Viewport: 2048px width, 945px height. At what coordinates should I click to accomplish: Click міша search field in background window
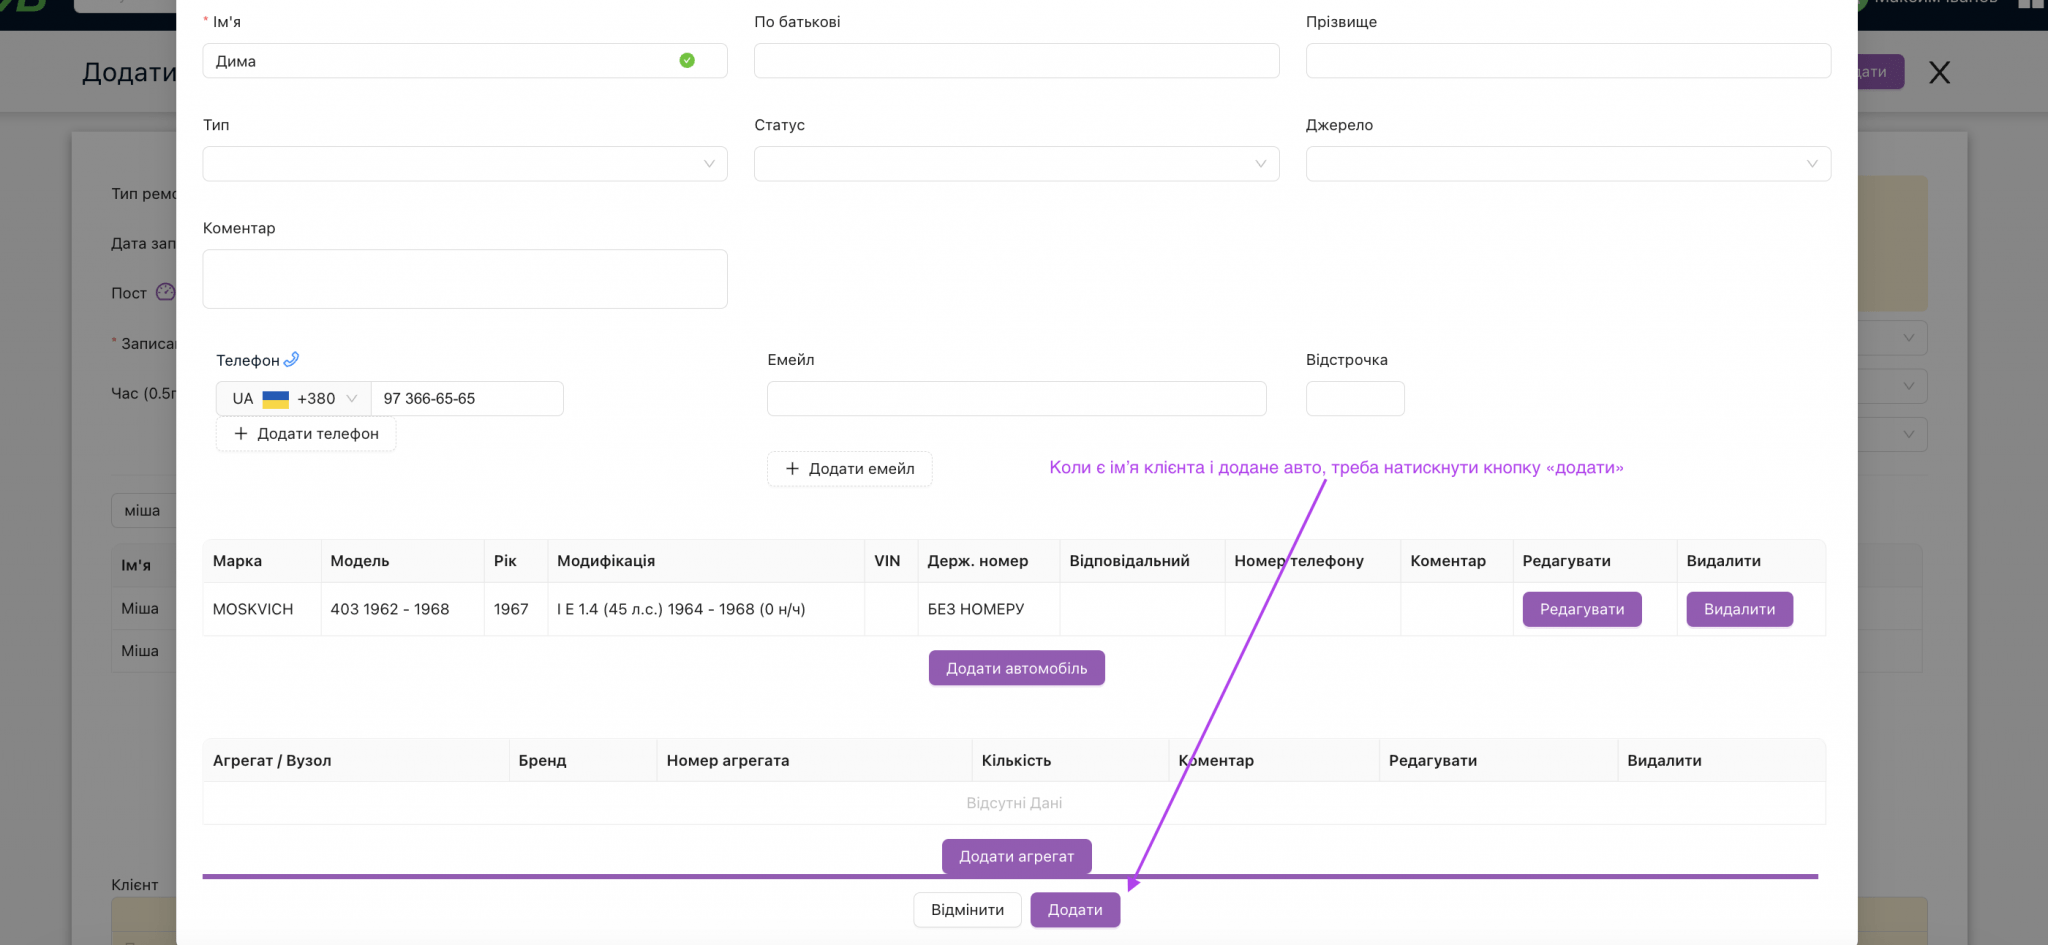(x=143, y=510)
